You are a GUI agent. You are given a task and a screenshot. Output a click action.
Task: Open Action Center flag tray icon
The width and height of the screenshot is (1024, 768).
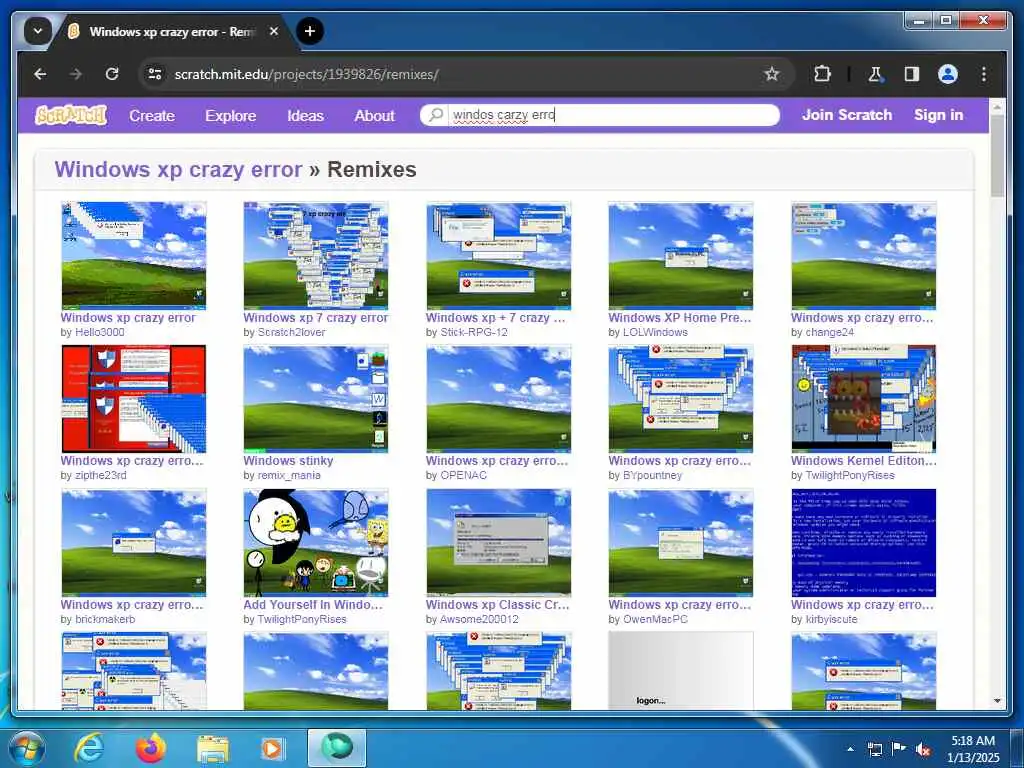click(899, 748)
